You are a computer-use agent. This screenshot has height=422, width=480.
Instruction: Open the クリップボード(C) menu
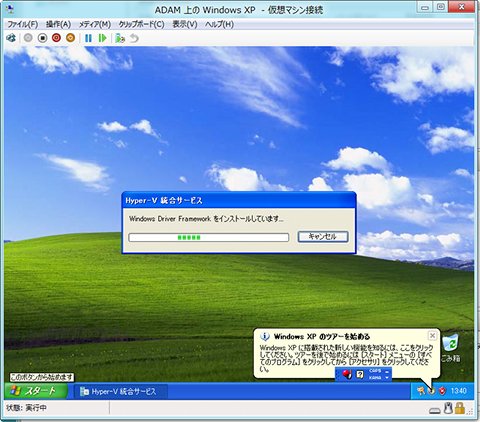point(141,24)
